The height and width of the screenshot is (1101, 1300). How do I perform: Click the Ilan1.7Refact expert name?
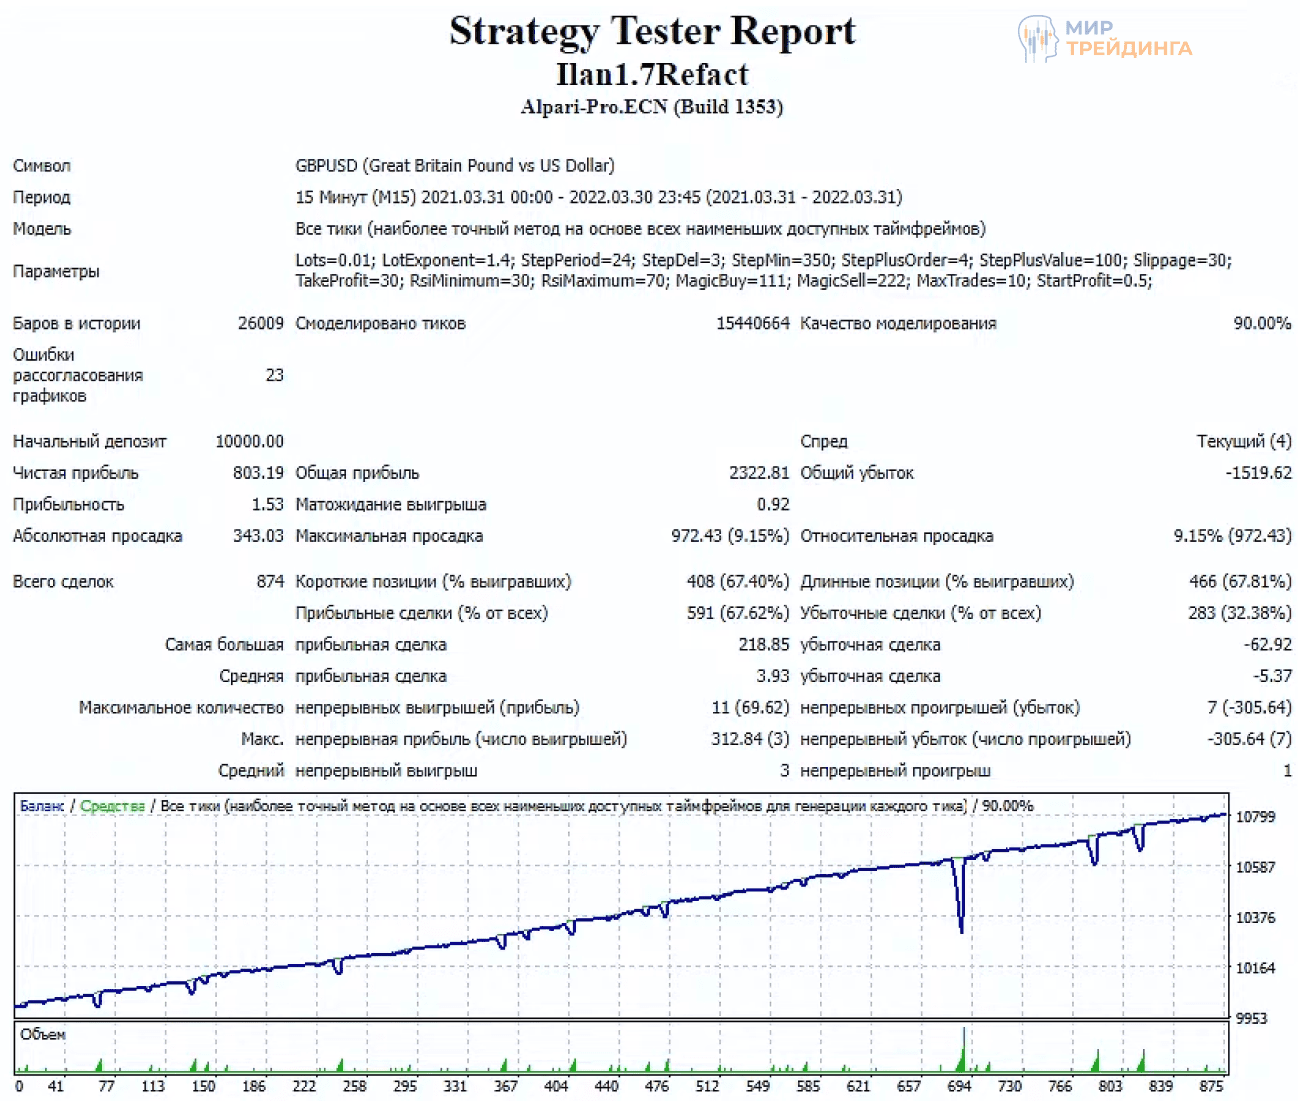tap(652, 75)
